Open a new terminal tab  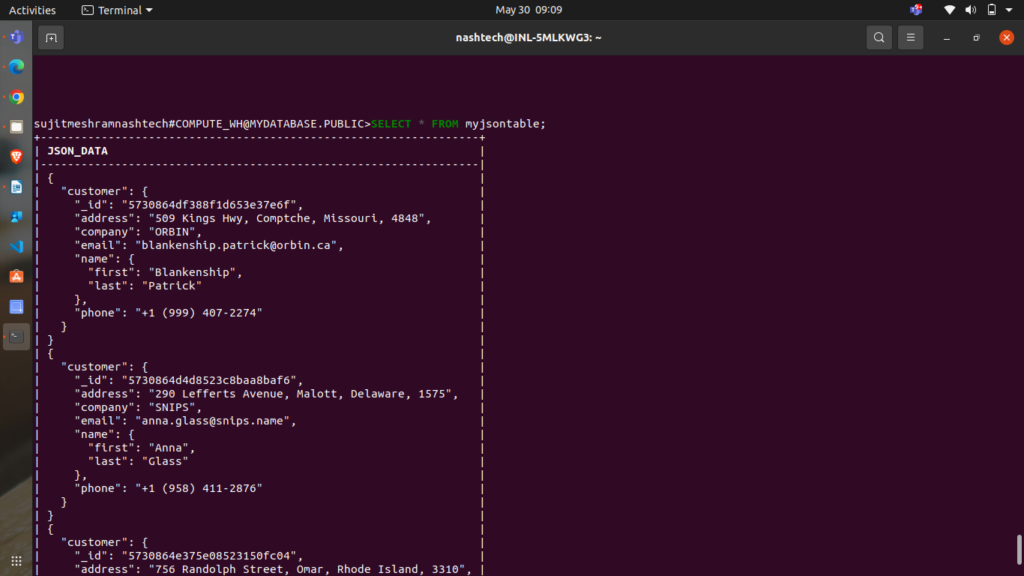pyautogui.click(x=51, y=38)
